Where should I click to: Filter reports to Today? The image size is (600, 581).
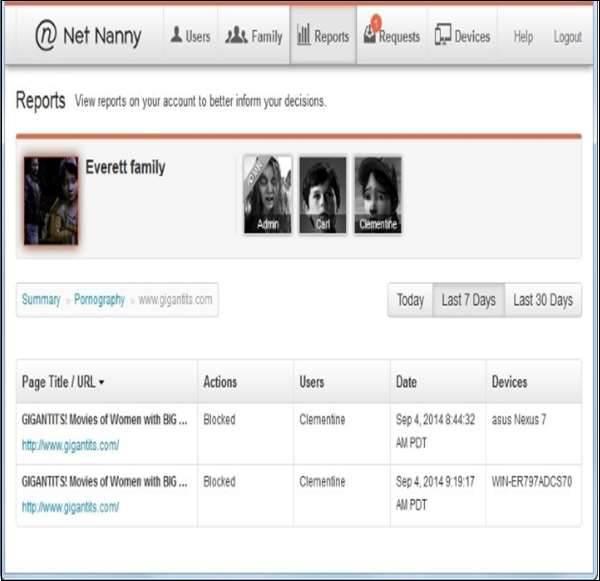(410, 300)
